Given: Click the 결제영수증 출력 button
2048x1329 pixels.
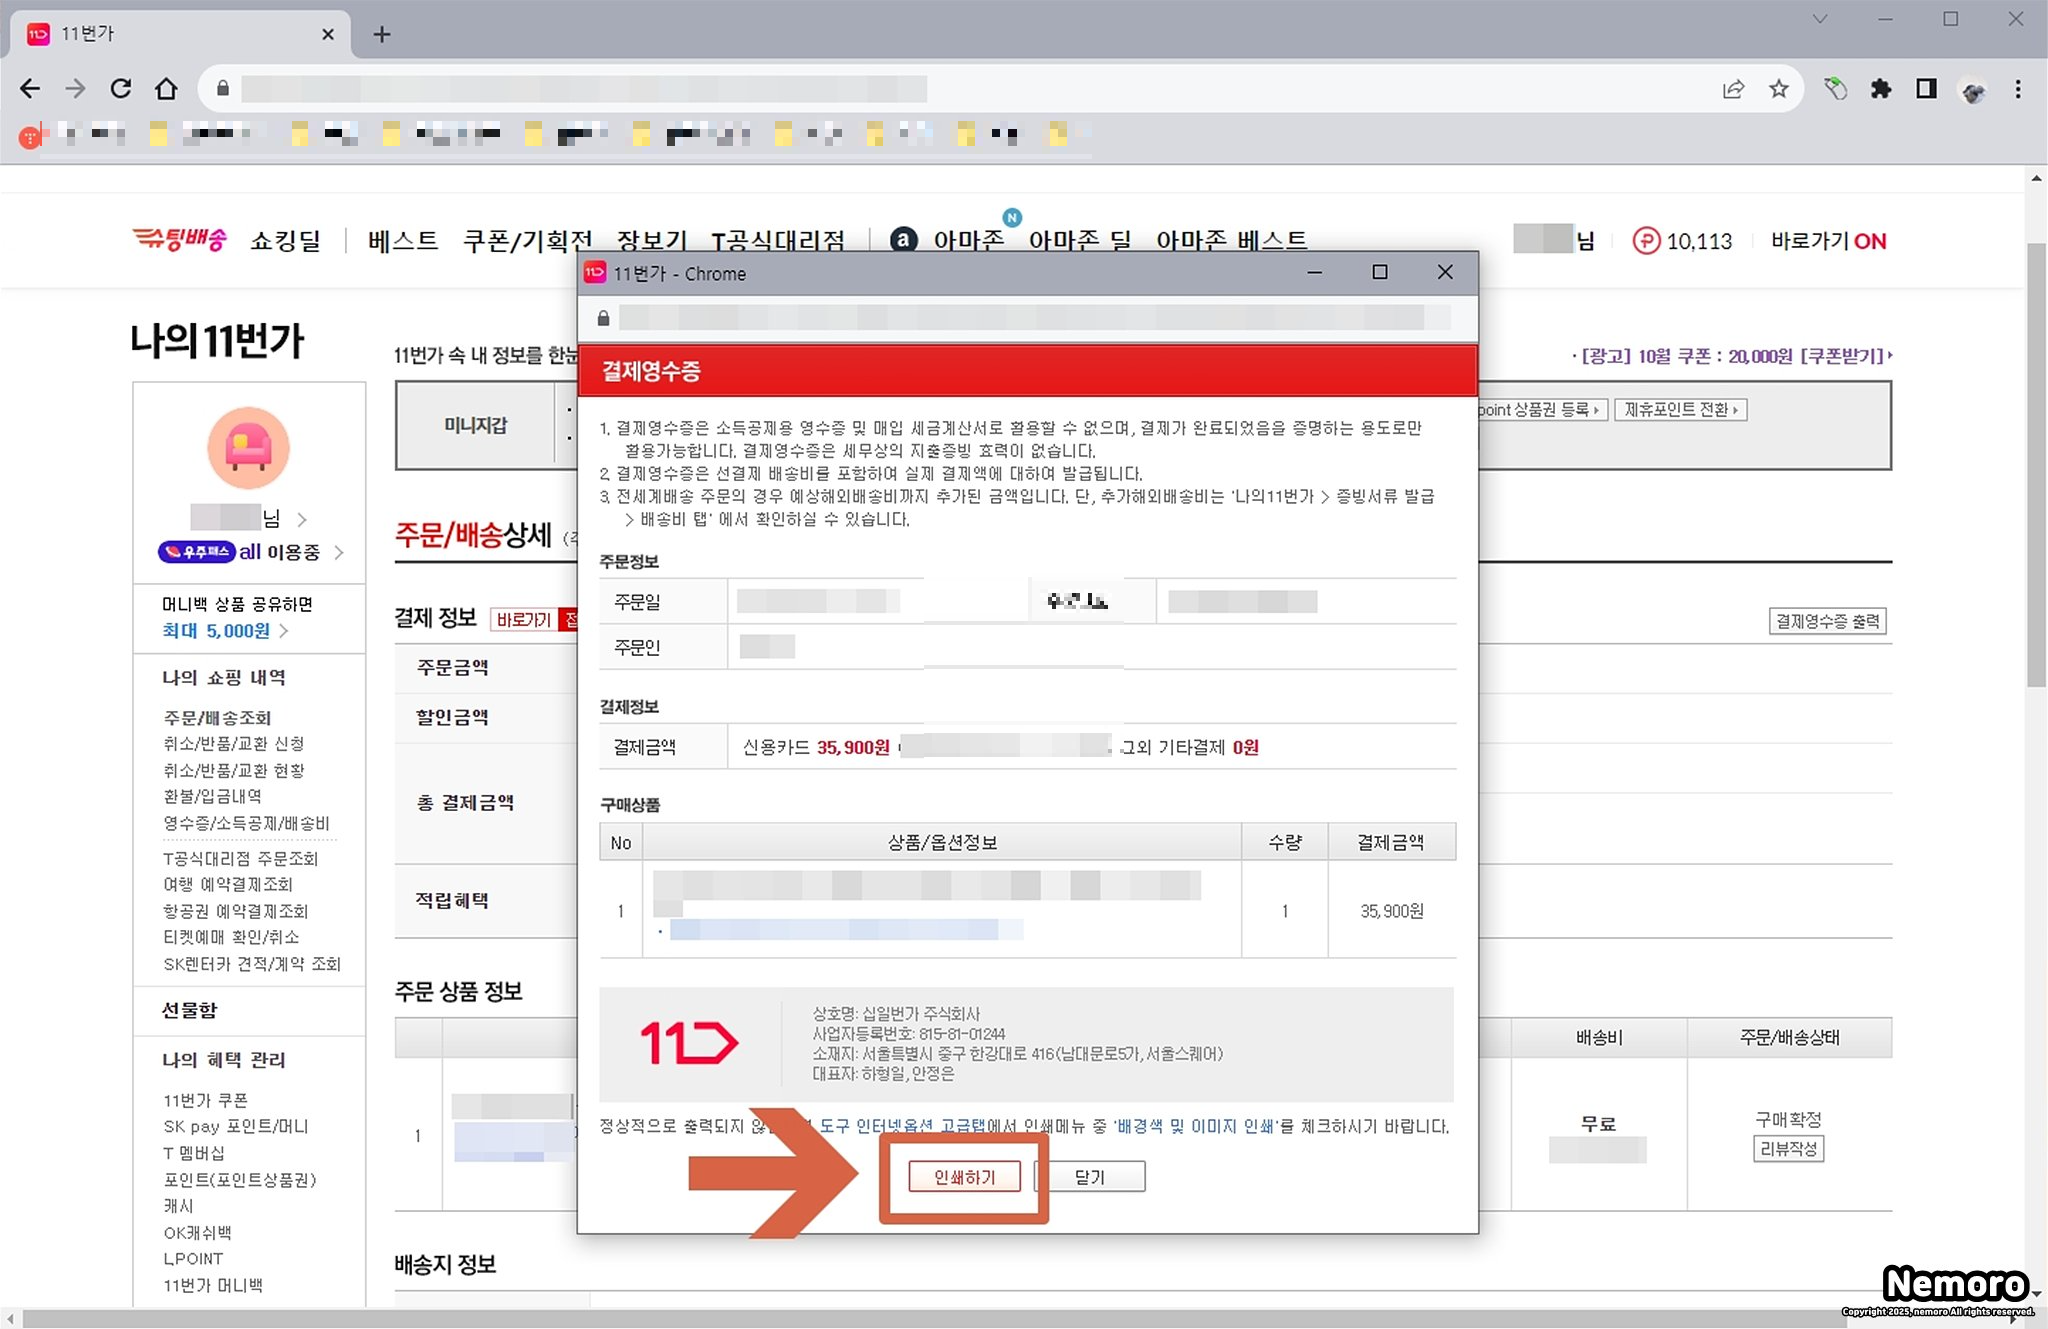Looking at the screenshot, I should [1827, 621].
